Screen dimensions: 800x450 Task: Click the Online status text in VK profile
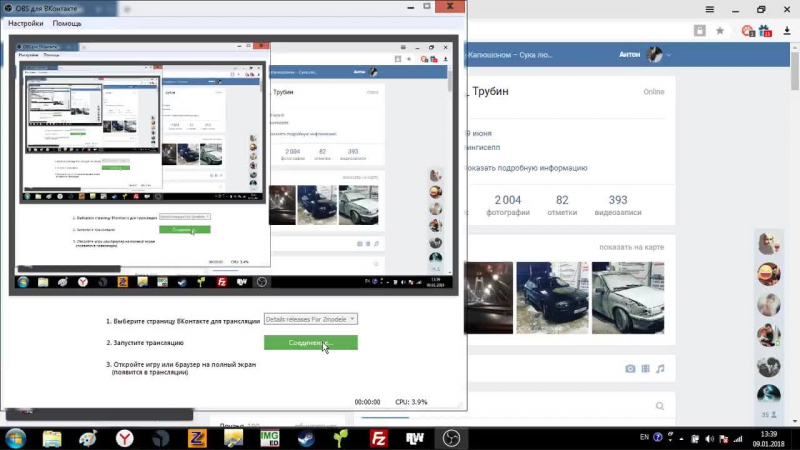click(x=654, y=92)
